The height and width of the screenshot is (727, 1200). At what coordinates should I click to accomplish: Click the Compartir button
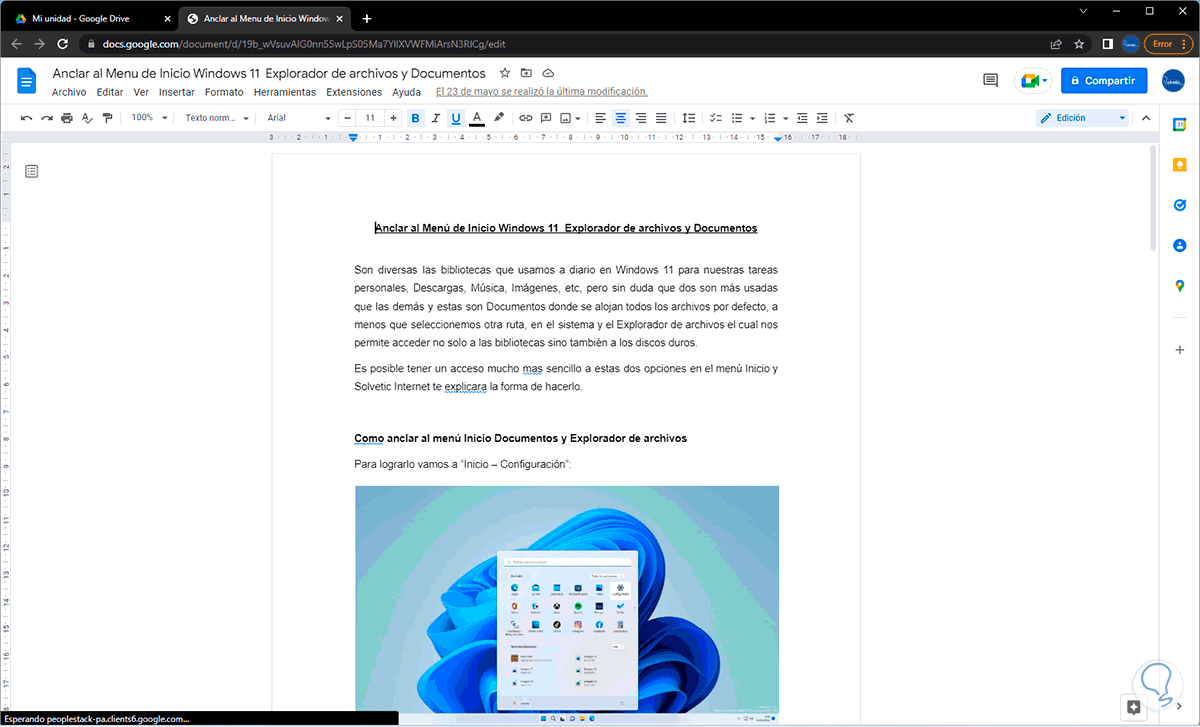(1104, 81)
